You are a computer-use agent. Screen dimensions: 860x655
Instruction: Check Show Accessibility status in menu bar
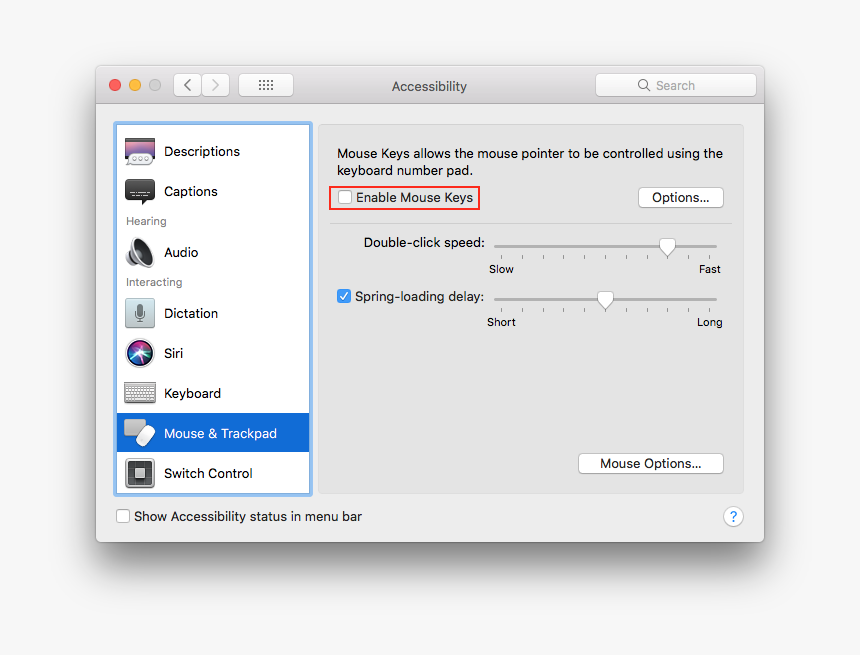[x=123, y=516]
